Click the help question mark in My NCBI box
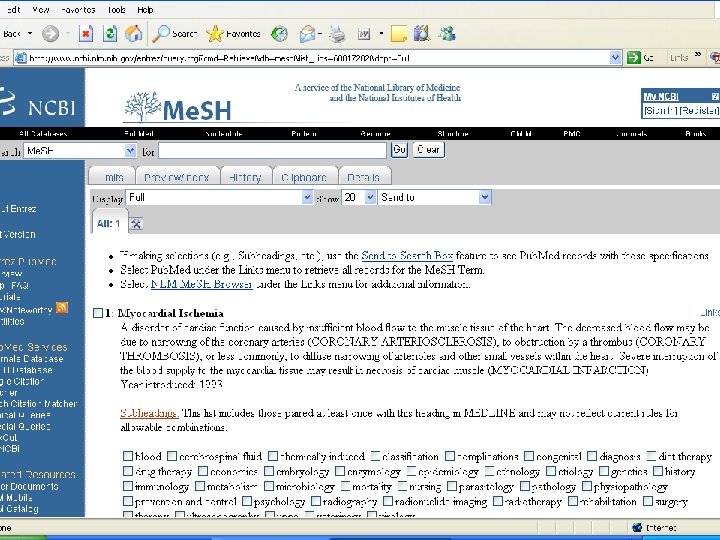Viewport: 720px width, 540px height. (715, 96)
